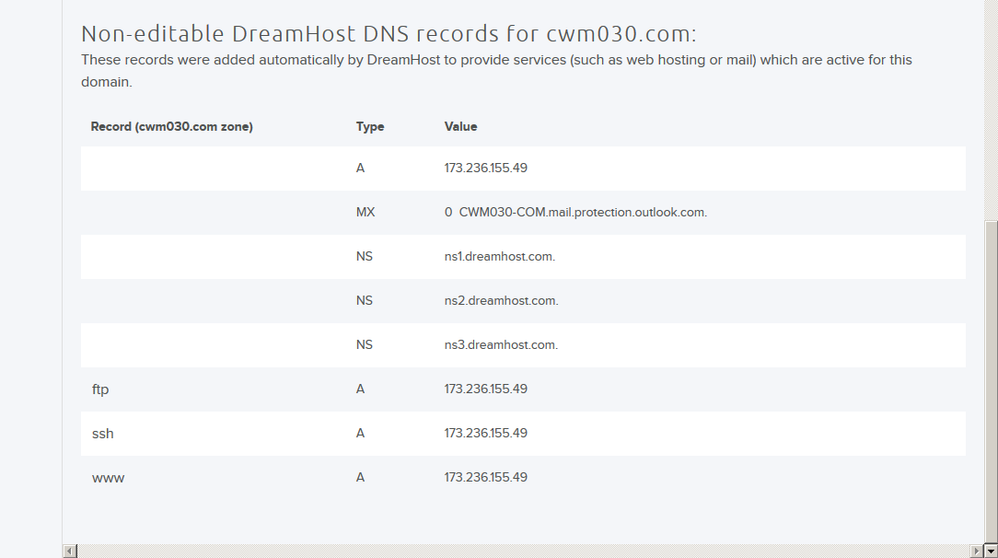Click the horizontal scrollbar left arrow
This screenshot has height=558, width=998.
tap(69, 551)
